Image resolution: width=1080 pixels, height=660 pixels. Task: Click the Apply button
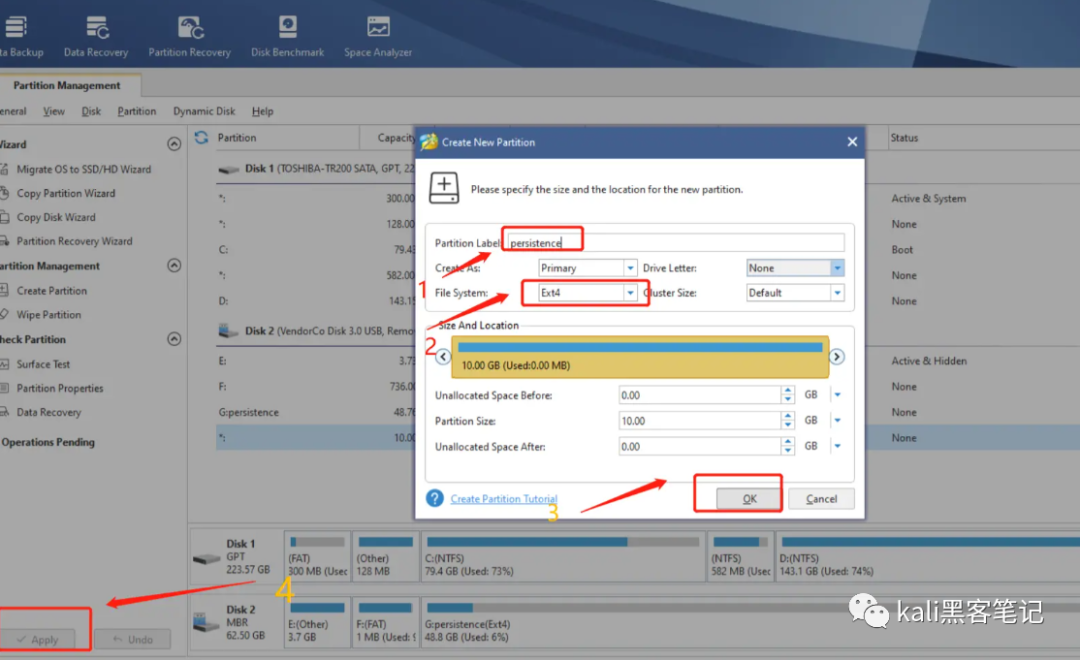pyautogui.click(x=38, y=639)
